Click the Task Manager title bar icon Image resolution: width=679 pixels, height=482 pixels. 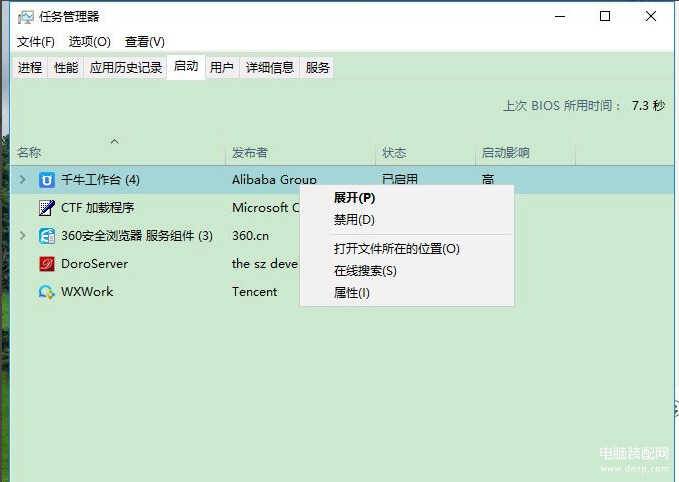(26, 17)
